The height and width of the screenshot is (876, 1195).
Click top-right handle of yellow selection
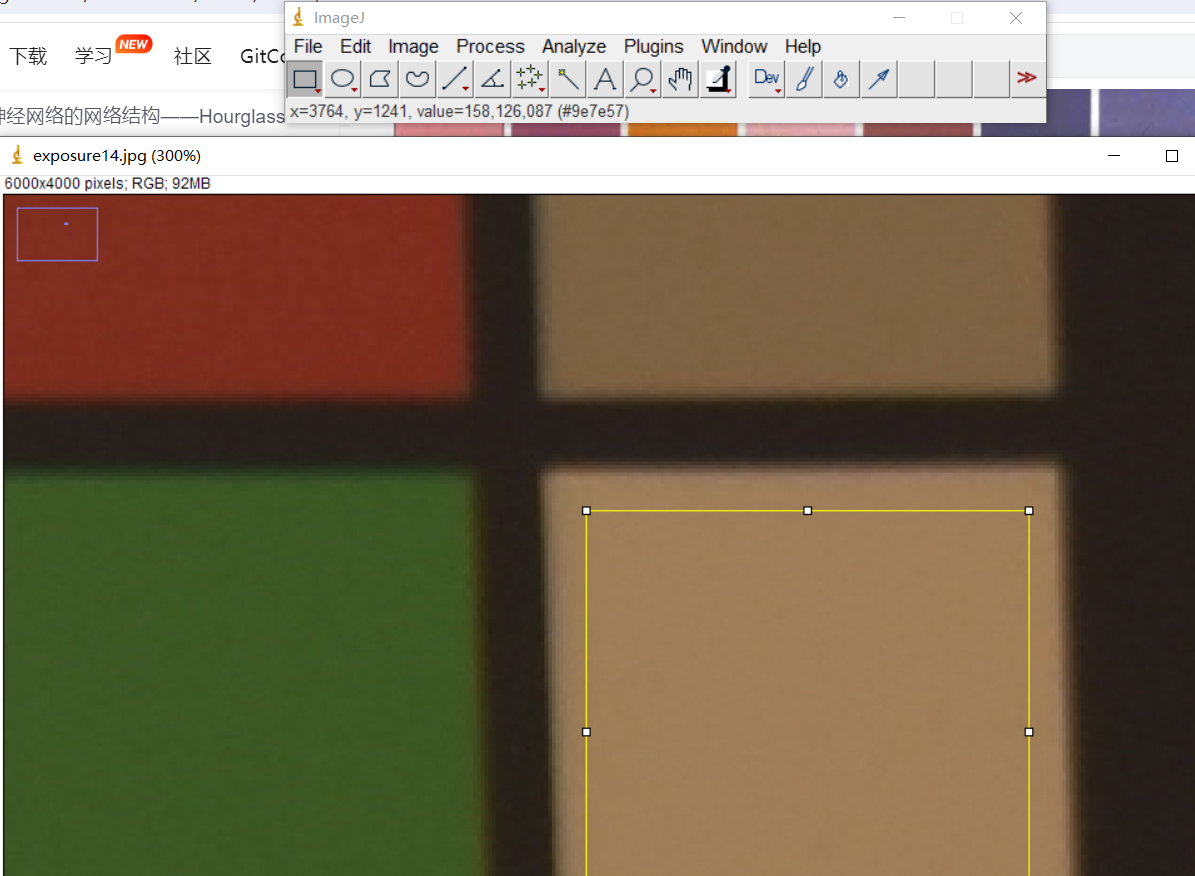[1029, 511]
